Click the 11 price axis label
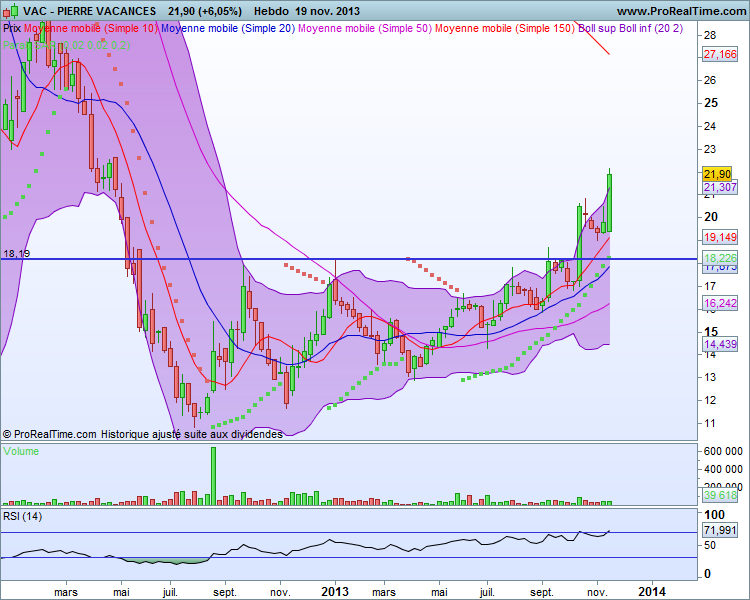Image resolution: width=750 pixels, height=600 pixels. (710, 423)
